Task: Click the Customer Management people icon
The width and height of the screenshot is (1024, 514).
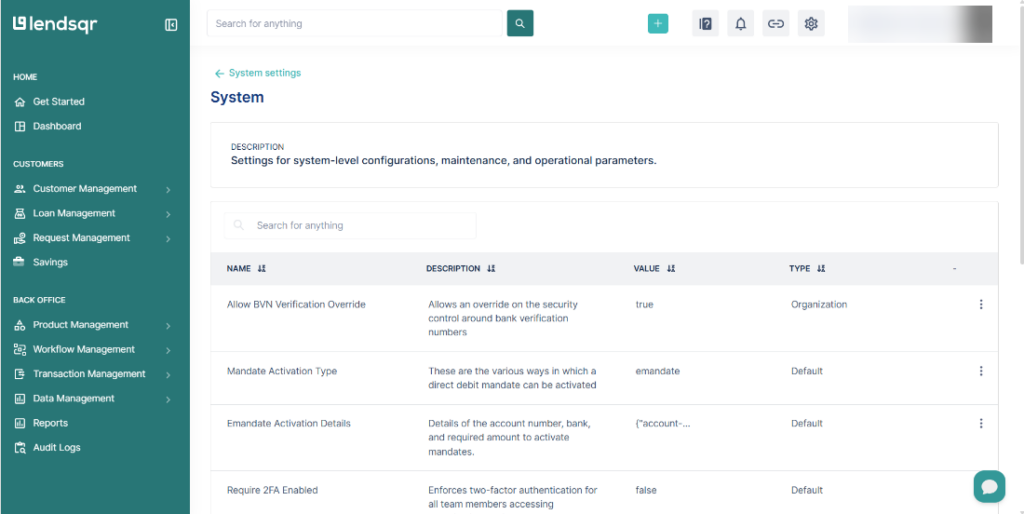Action: pyautogui.click(x=20, y=189)
